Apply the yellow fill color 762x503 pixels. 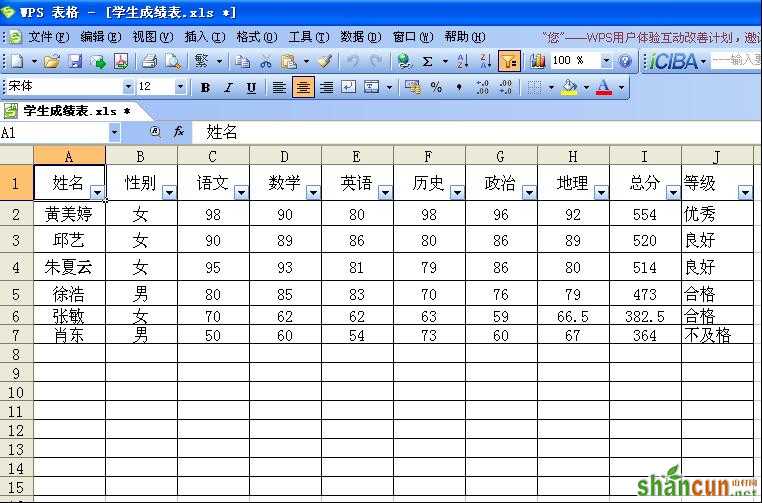[x=569, y=87]
